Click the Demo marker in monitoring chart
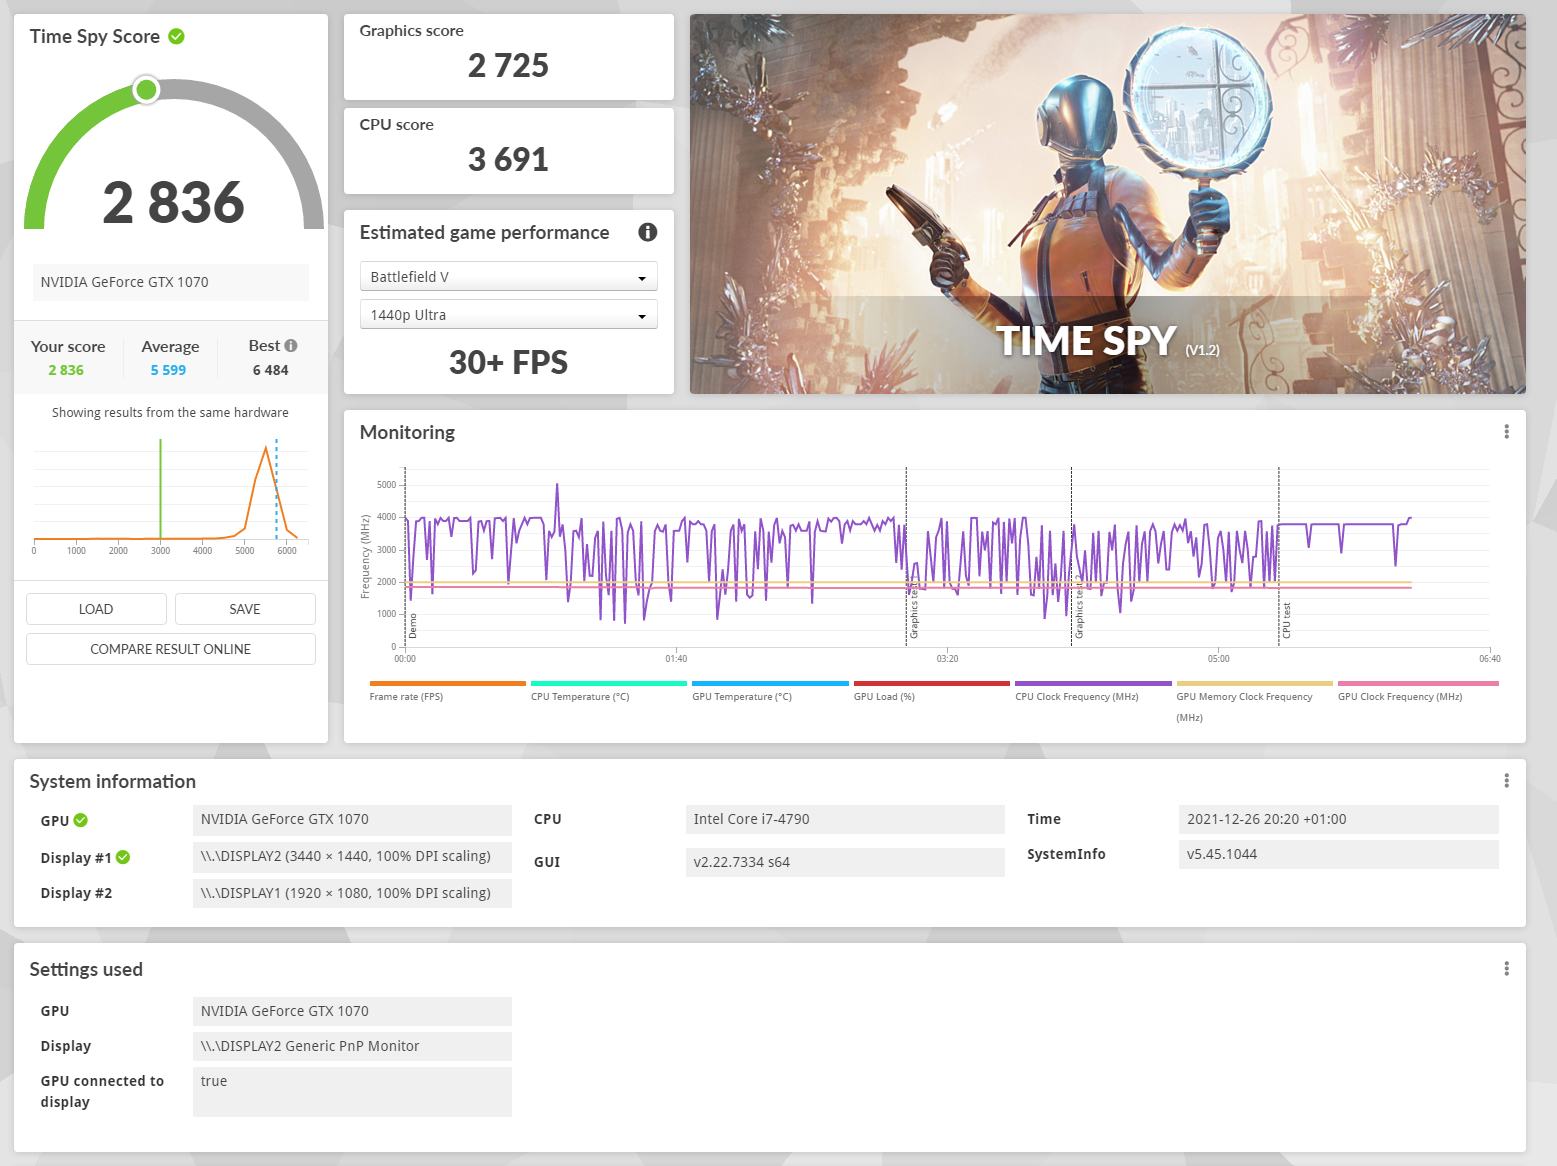1557x1166 pixels. 413,626
